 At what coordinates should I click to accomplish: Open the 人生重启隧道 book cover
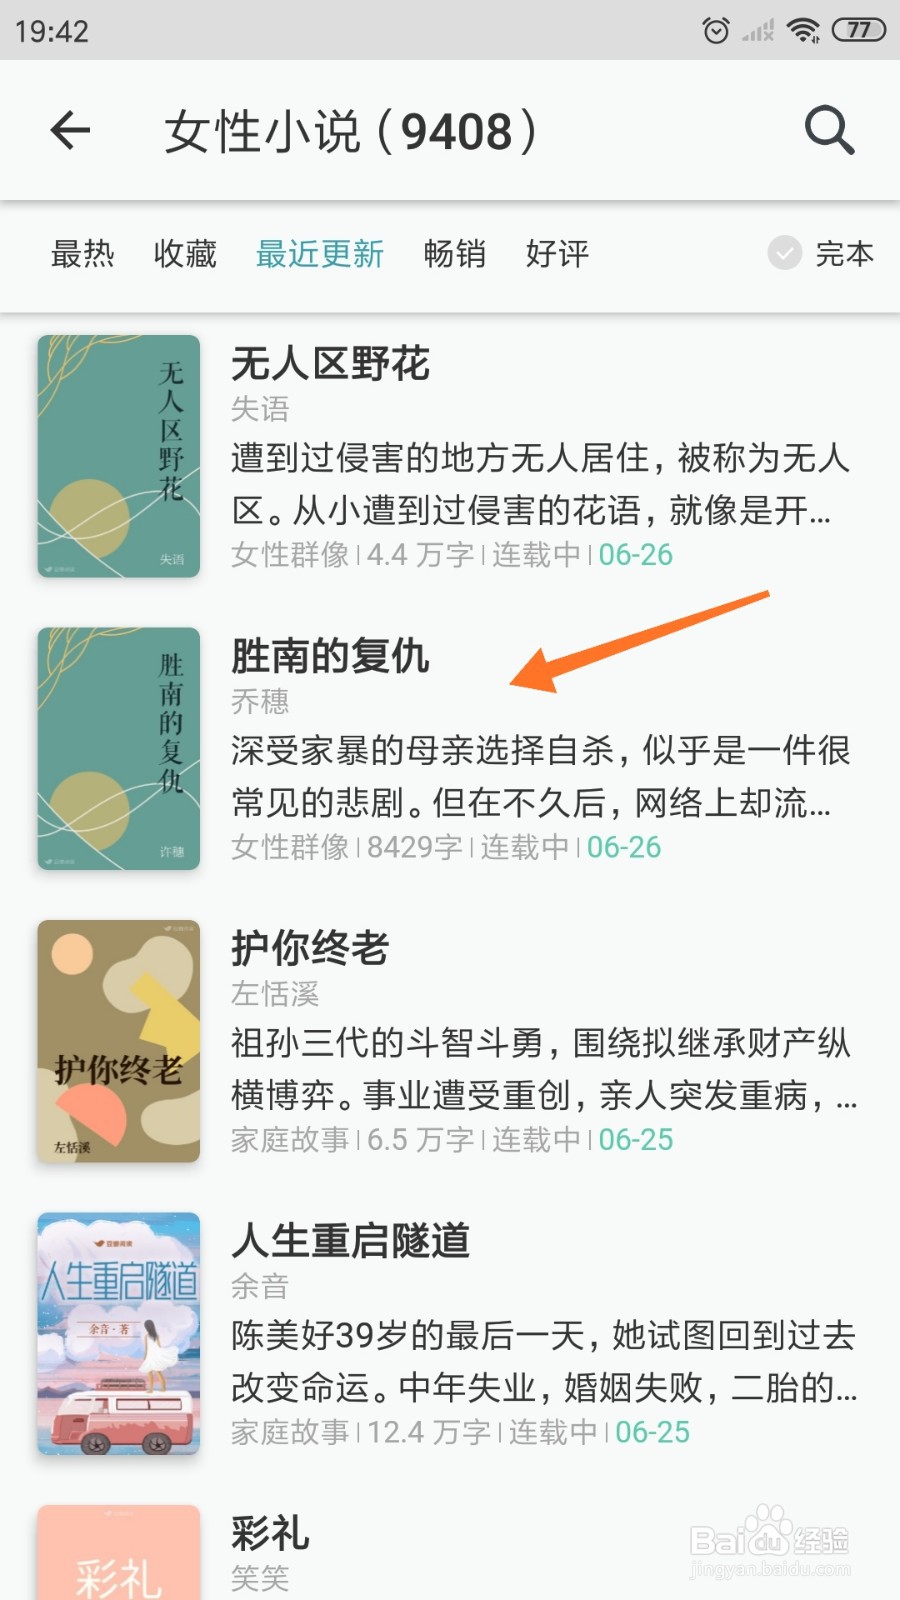[x=119, y=1334]
